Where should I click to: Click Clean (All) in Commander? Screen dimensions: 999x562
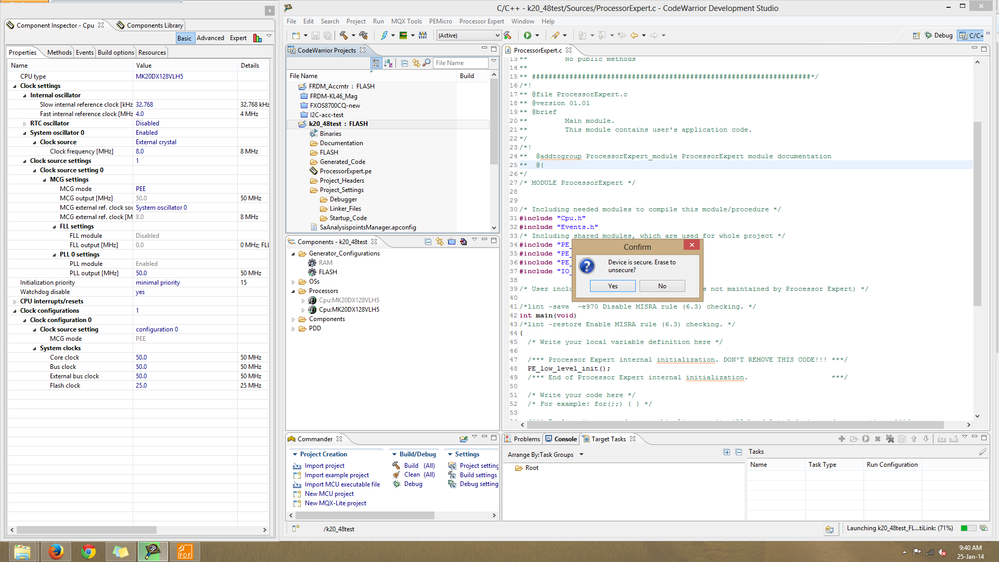[x=419, y=475]
